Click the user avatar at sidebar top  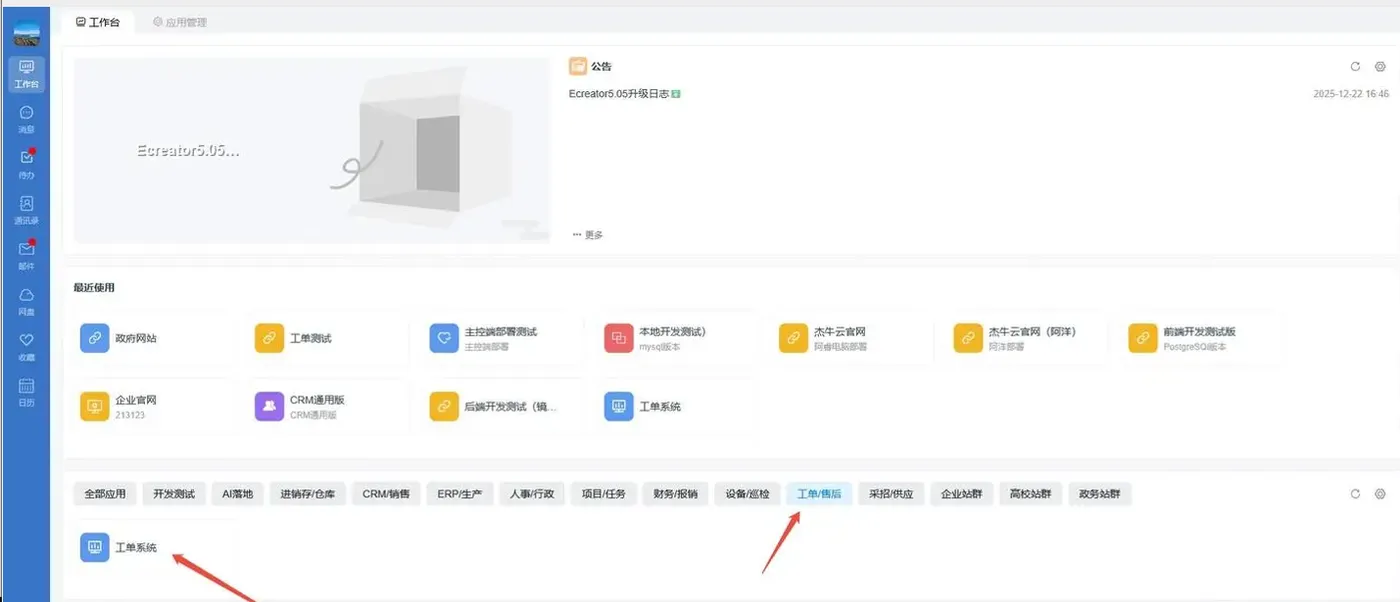click(x=26, y=33)
